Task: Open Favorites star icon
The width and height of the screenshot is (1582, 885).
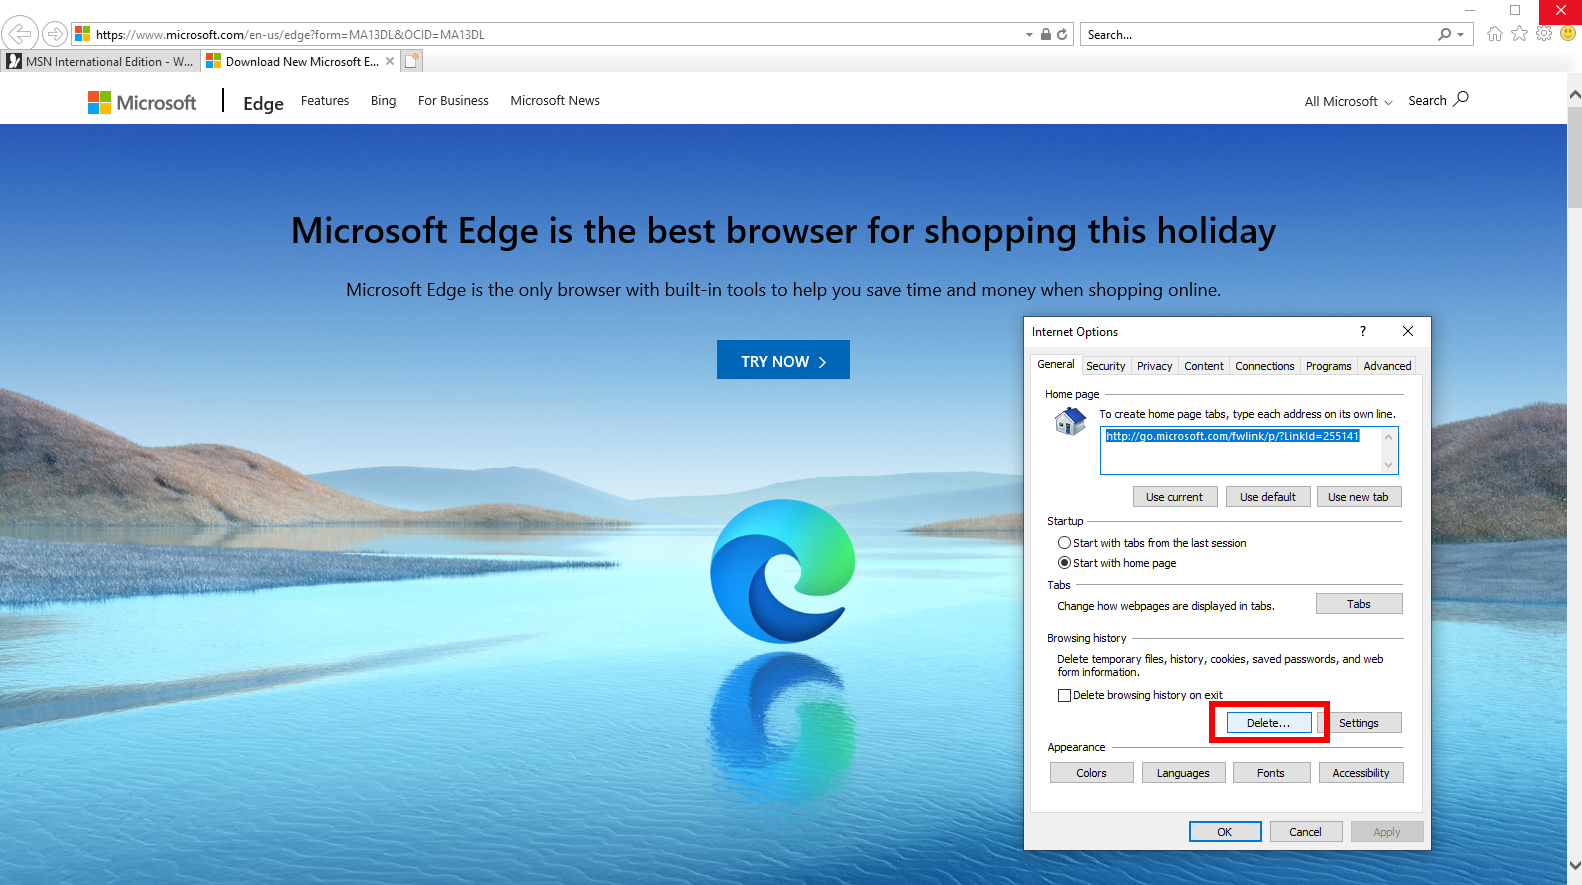Action: pyautogui.click(x=1519, y=34)
